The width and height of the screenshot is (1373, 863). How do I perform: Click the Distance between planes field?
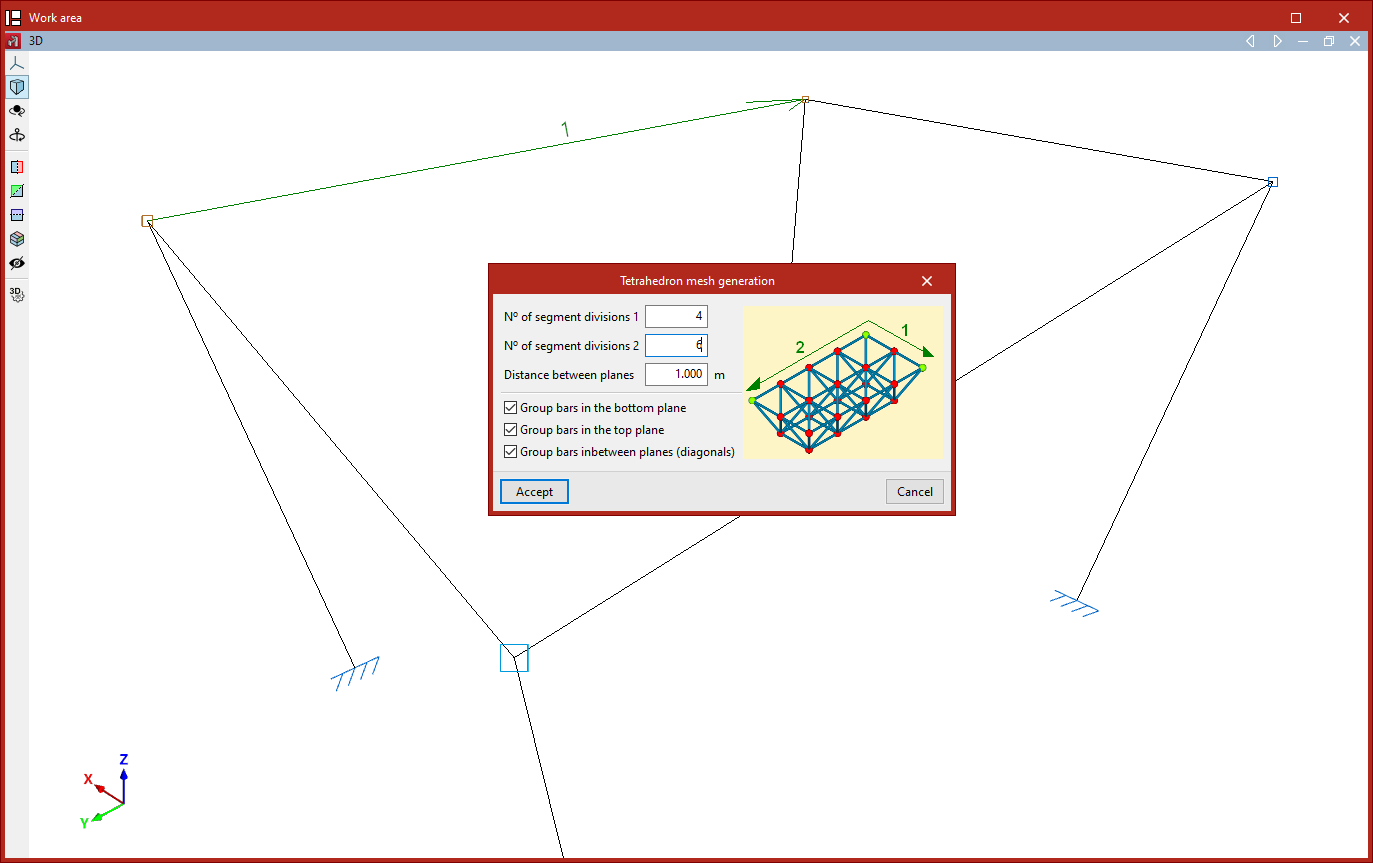click(676, 375)
